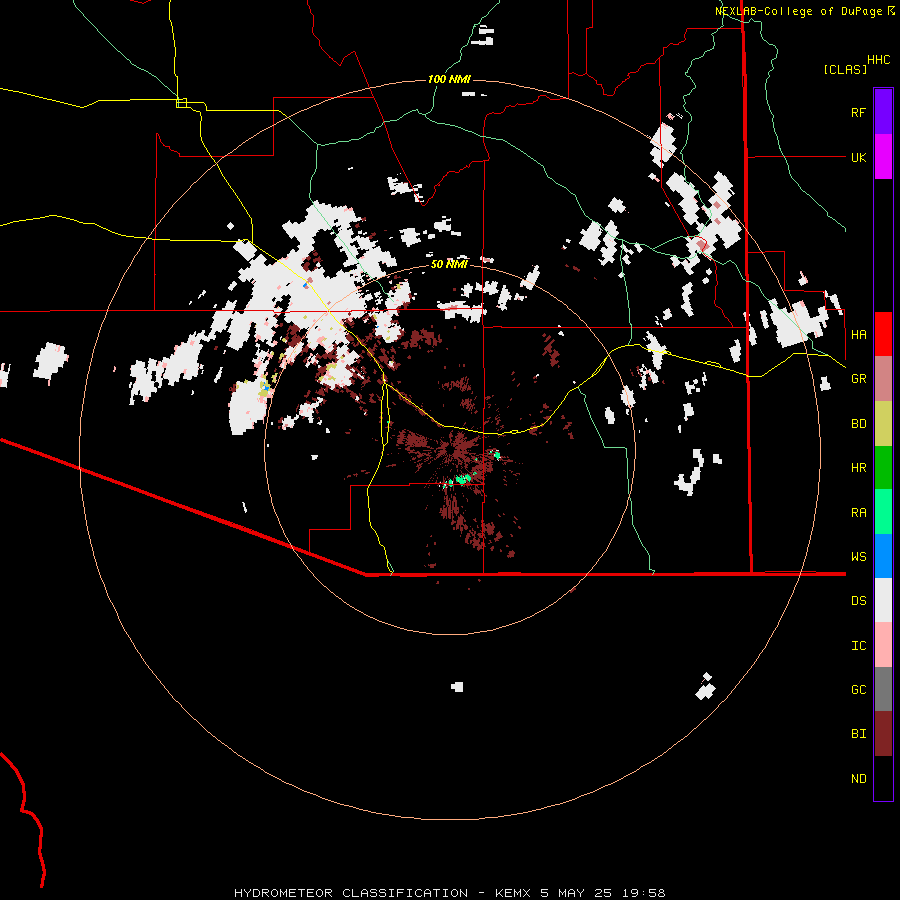Click the HR green legend swatch
900x900 pixels.
883,468
